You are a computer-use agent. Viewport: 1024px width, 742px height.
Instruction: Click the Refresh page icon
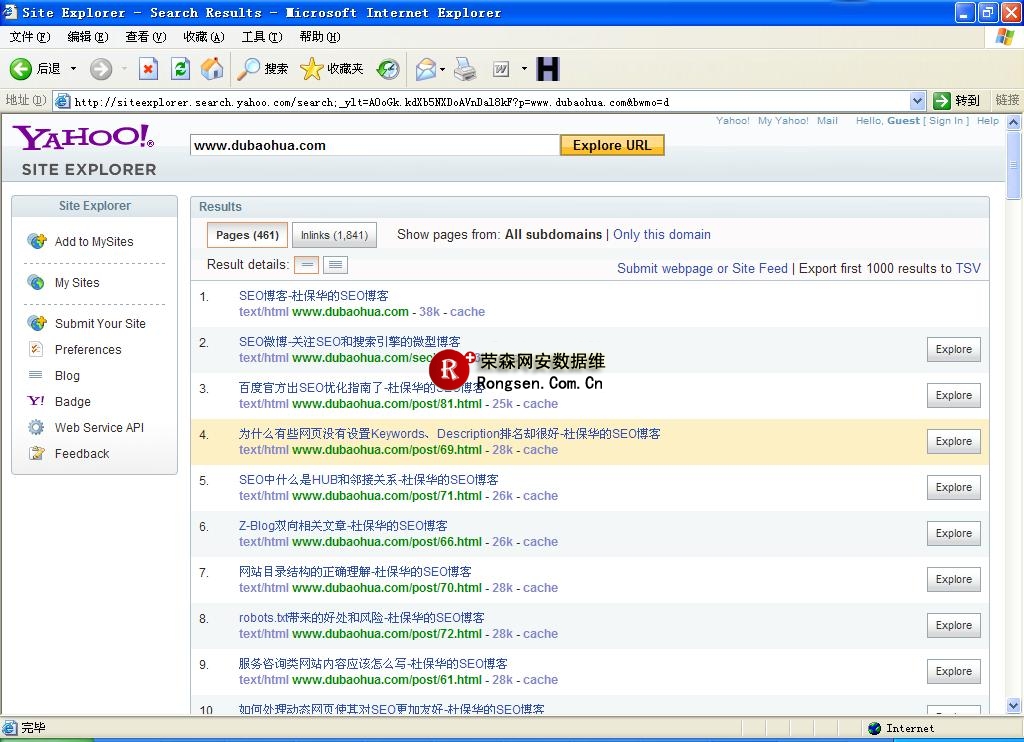pos(180,69)
